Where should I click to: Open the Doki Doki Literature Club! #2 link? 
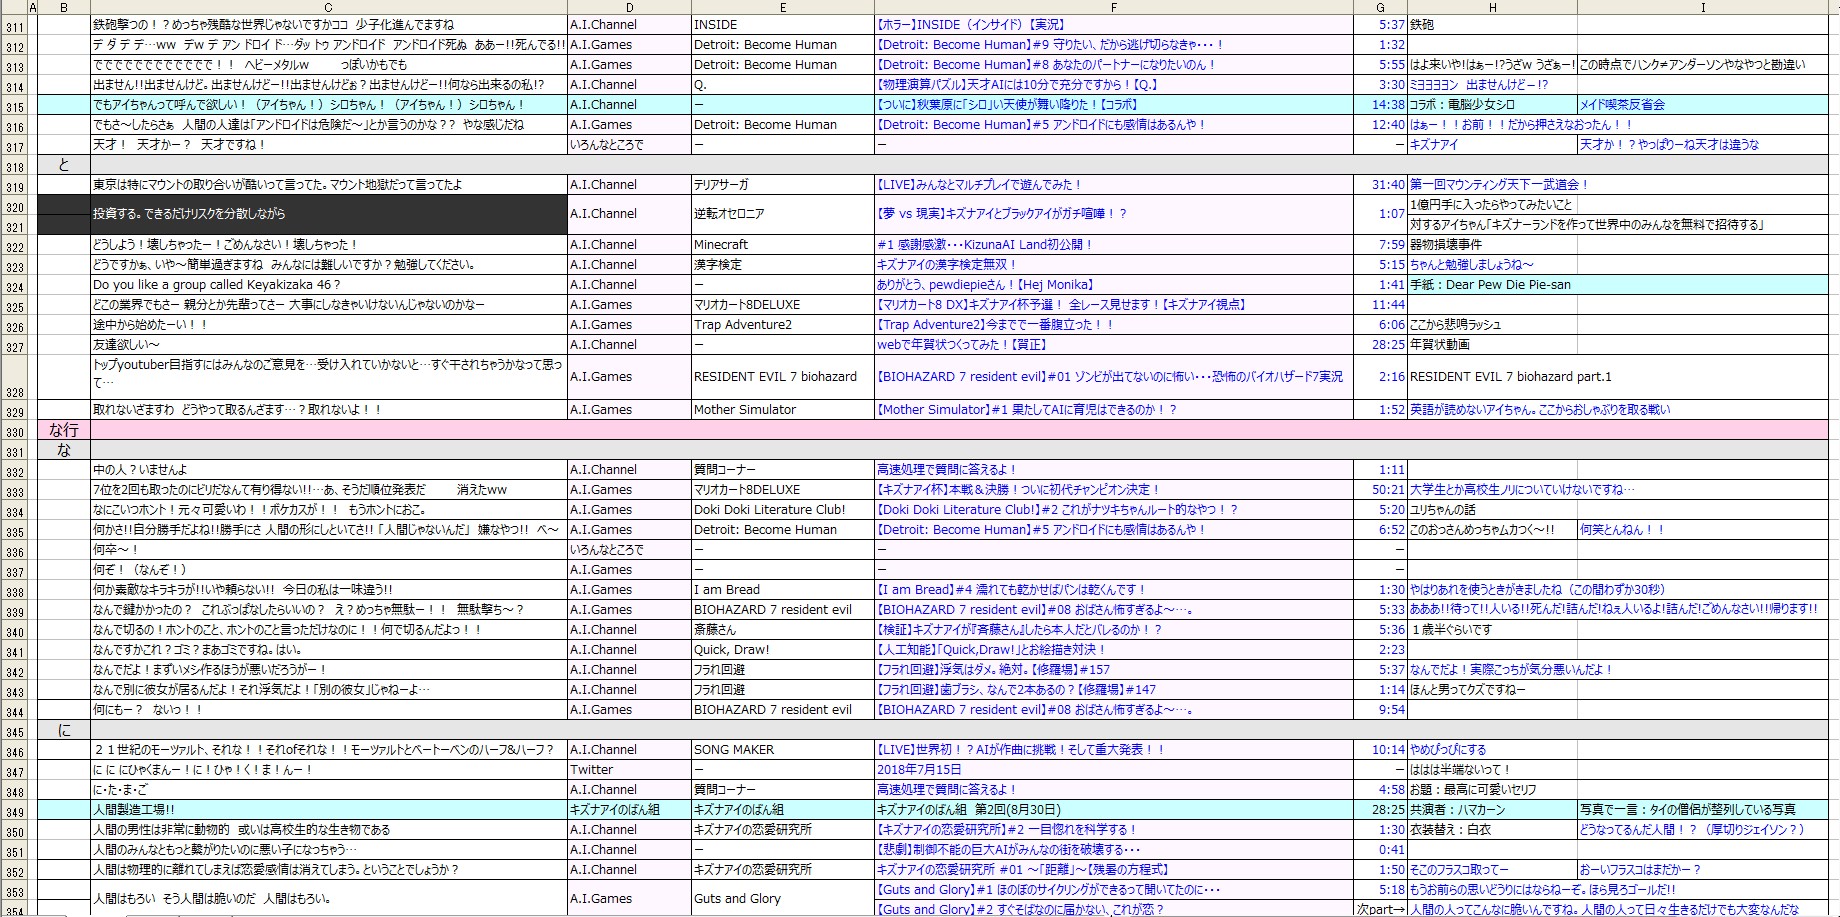pos(1057,509)
